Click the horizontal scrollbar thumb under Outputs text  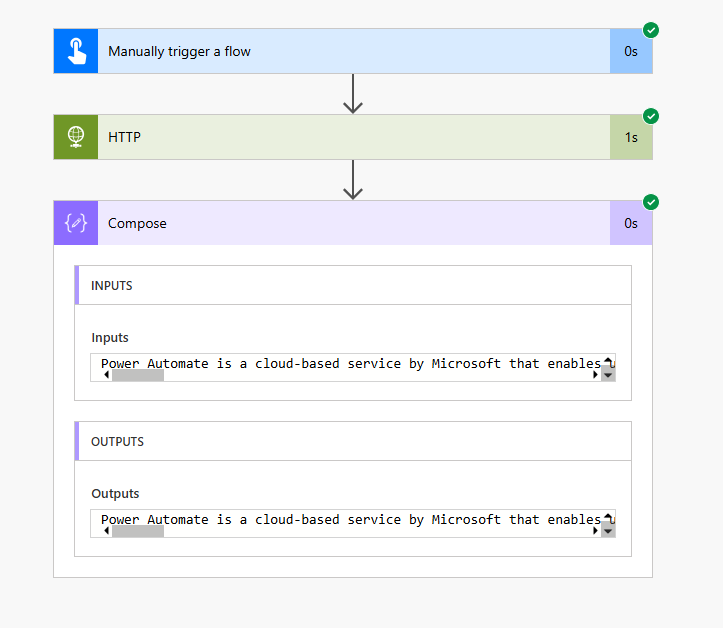[137, 531]
